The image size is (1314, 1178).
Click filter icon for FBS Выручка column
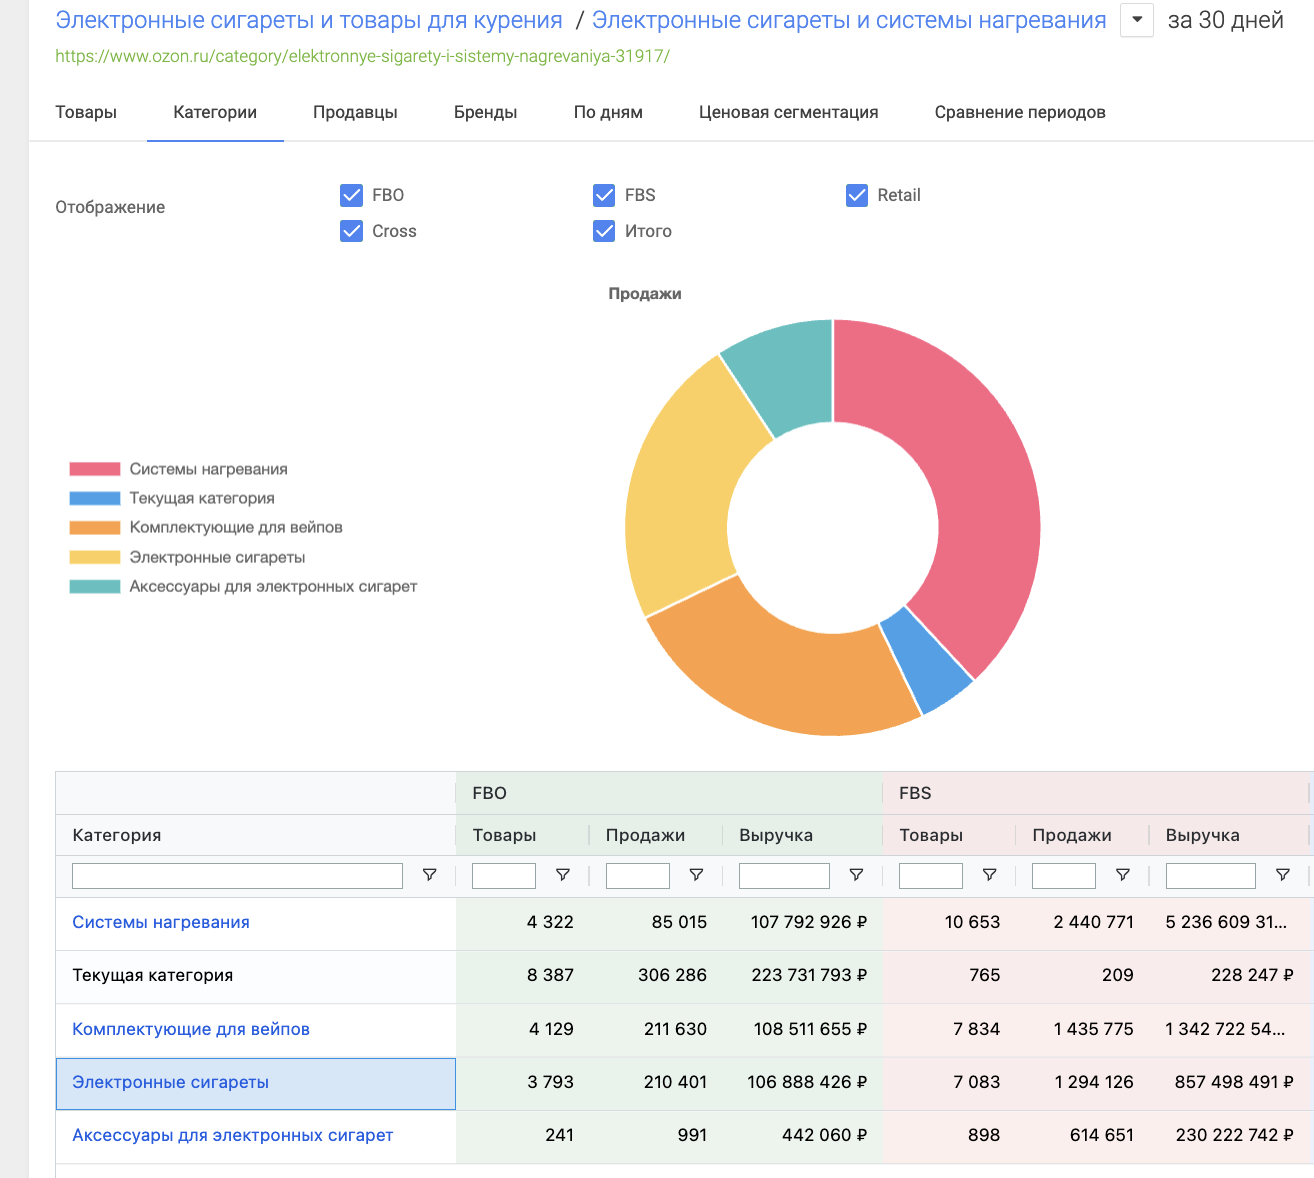tap(1282, 875)
